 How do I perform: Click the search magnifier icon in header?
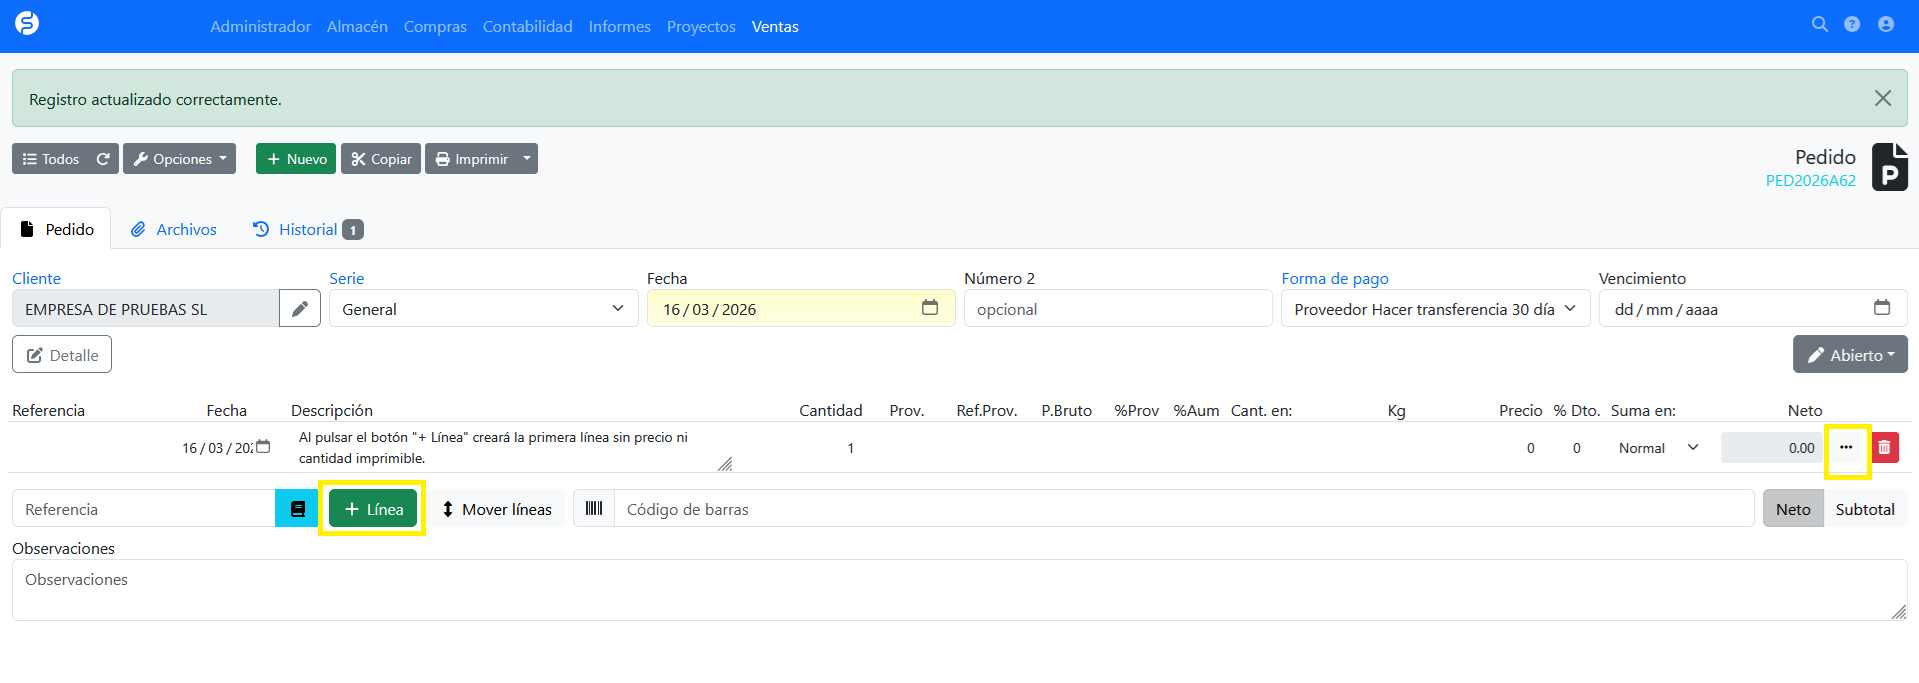tap(1819, 25)
